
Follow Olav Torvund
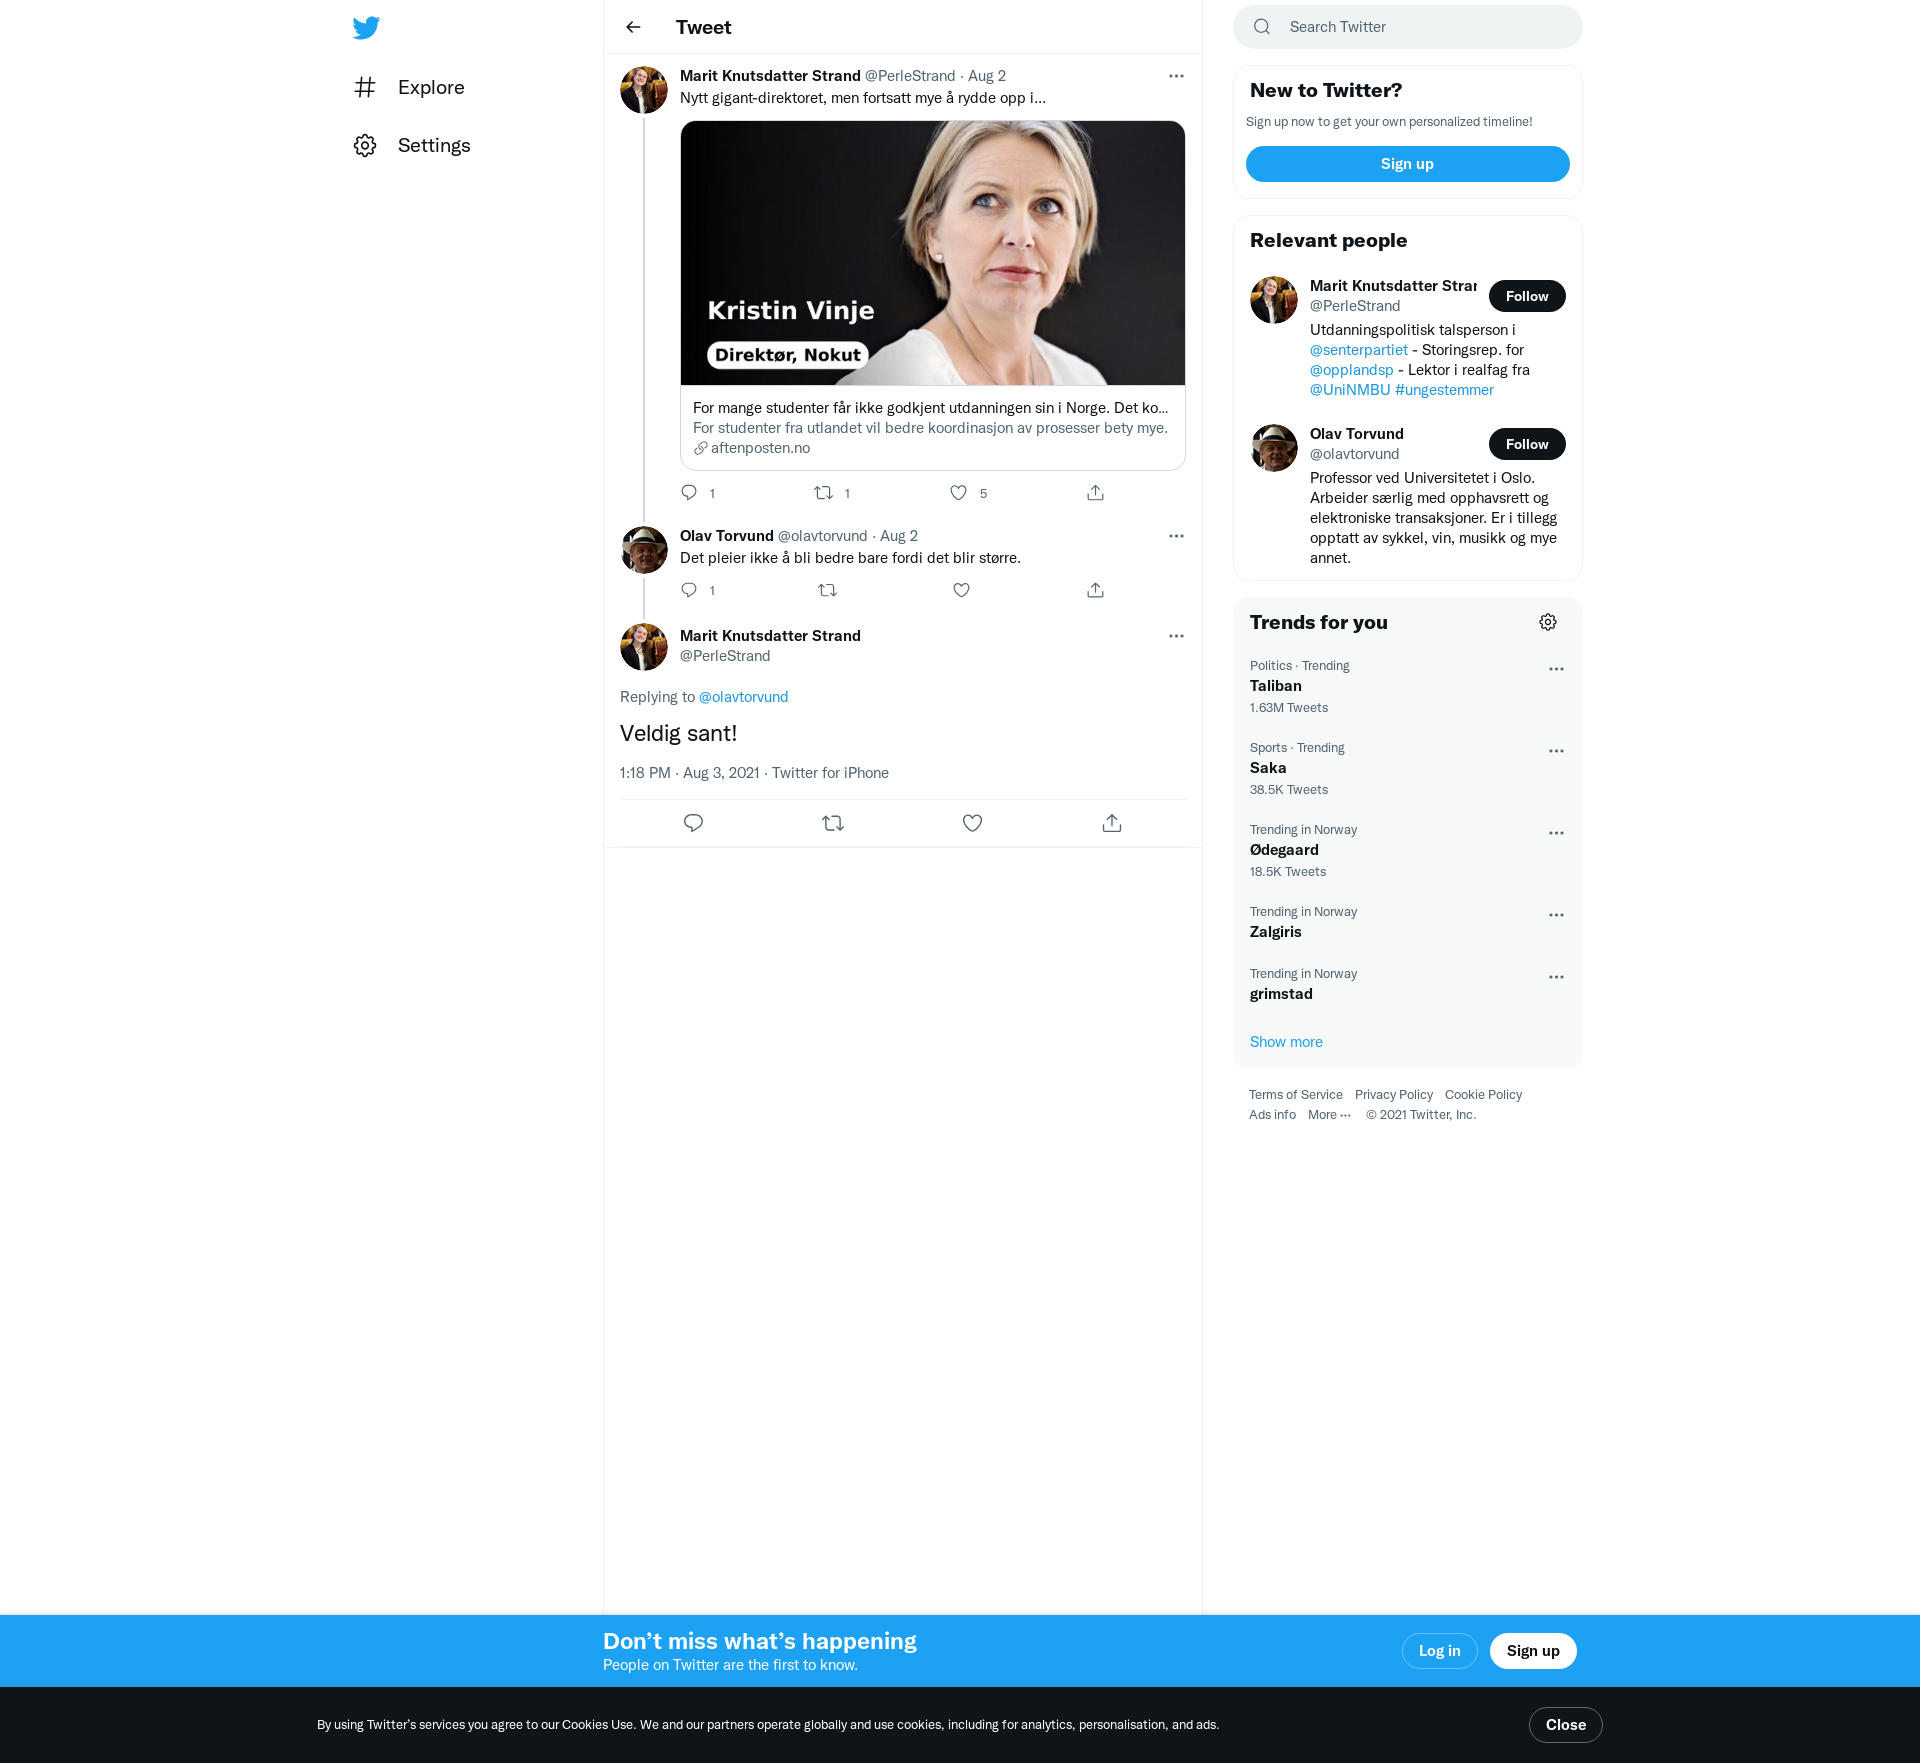[x=1527, y=444]
